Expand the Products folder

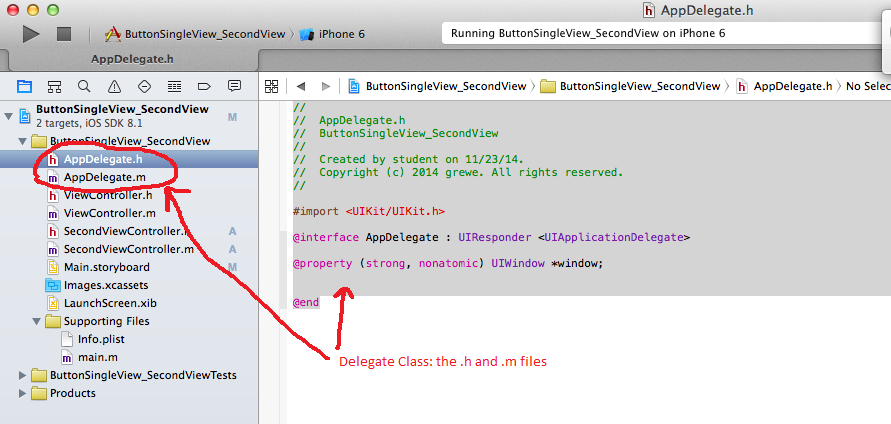coord(24,393)
